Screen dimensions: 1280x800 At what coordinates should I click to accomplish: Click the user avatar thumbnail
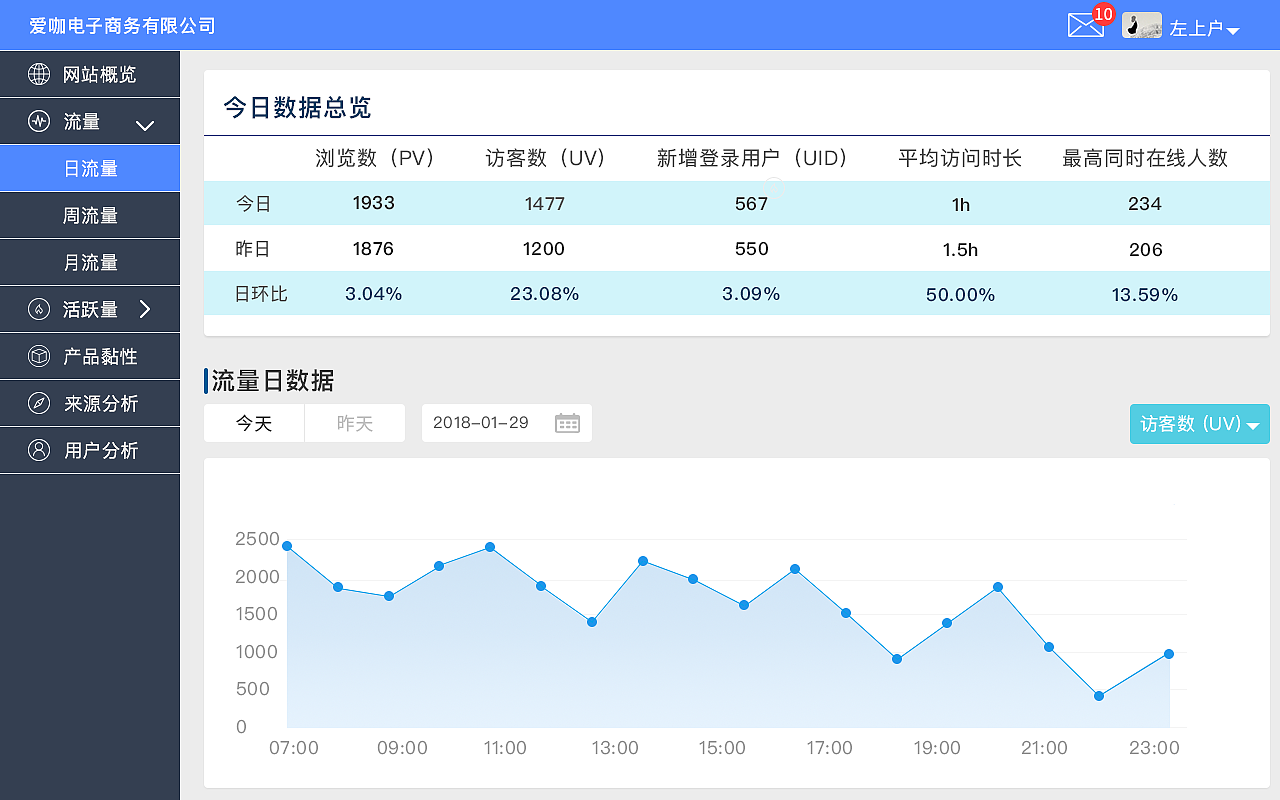(x=1141, y=26)
